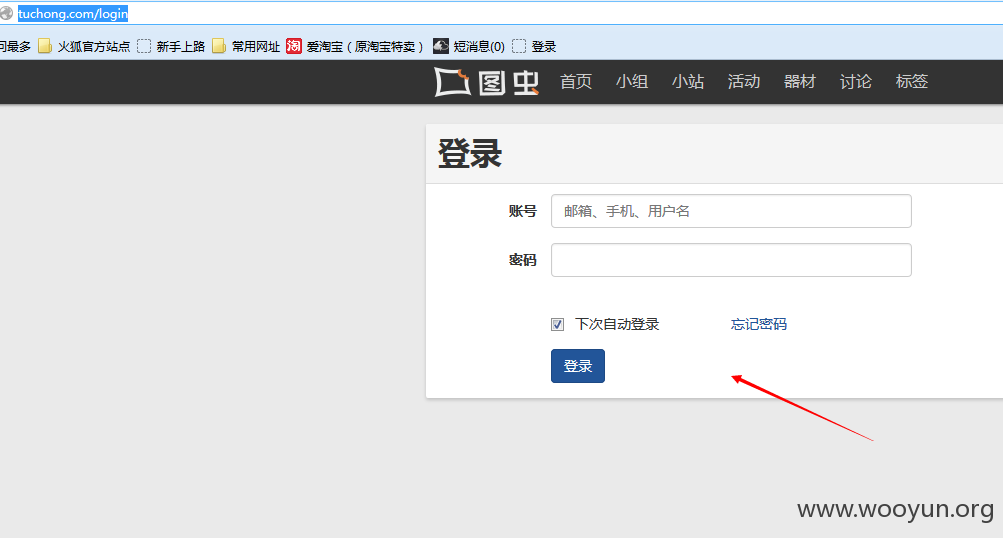The height and width of the screenshot is (538, 1003).
Task: Open the 标签 navigation item
Action: click(x=912, y=82)
